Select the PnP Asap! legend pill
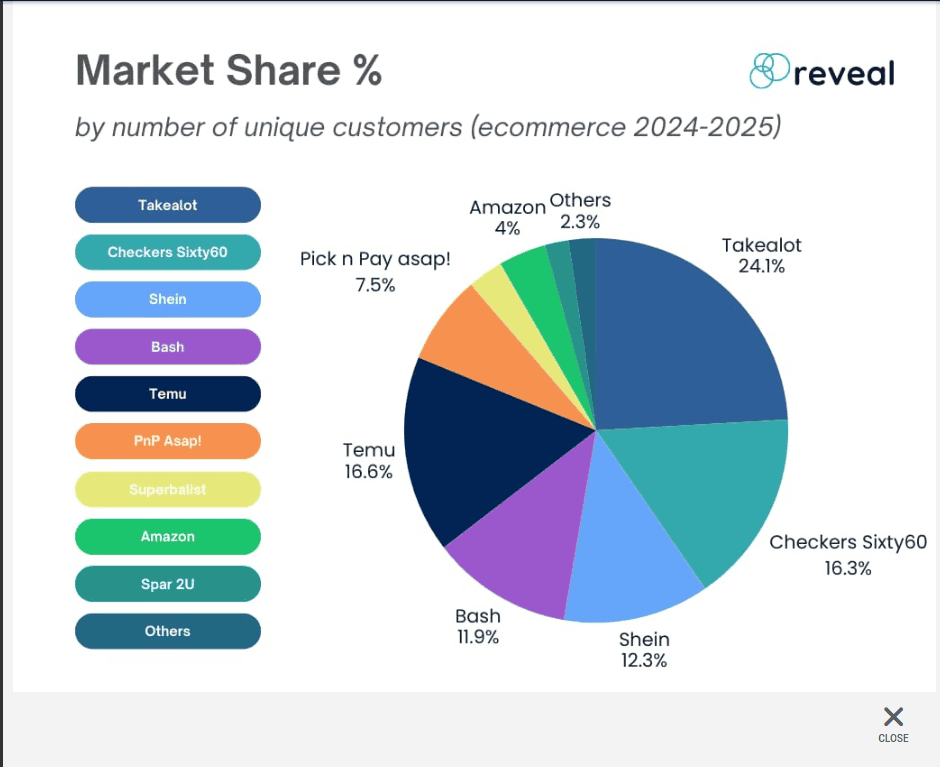Screen dimensions: 940x767 [168, 441]
